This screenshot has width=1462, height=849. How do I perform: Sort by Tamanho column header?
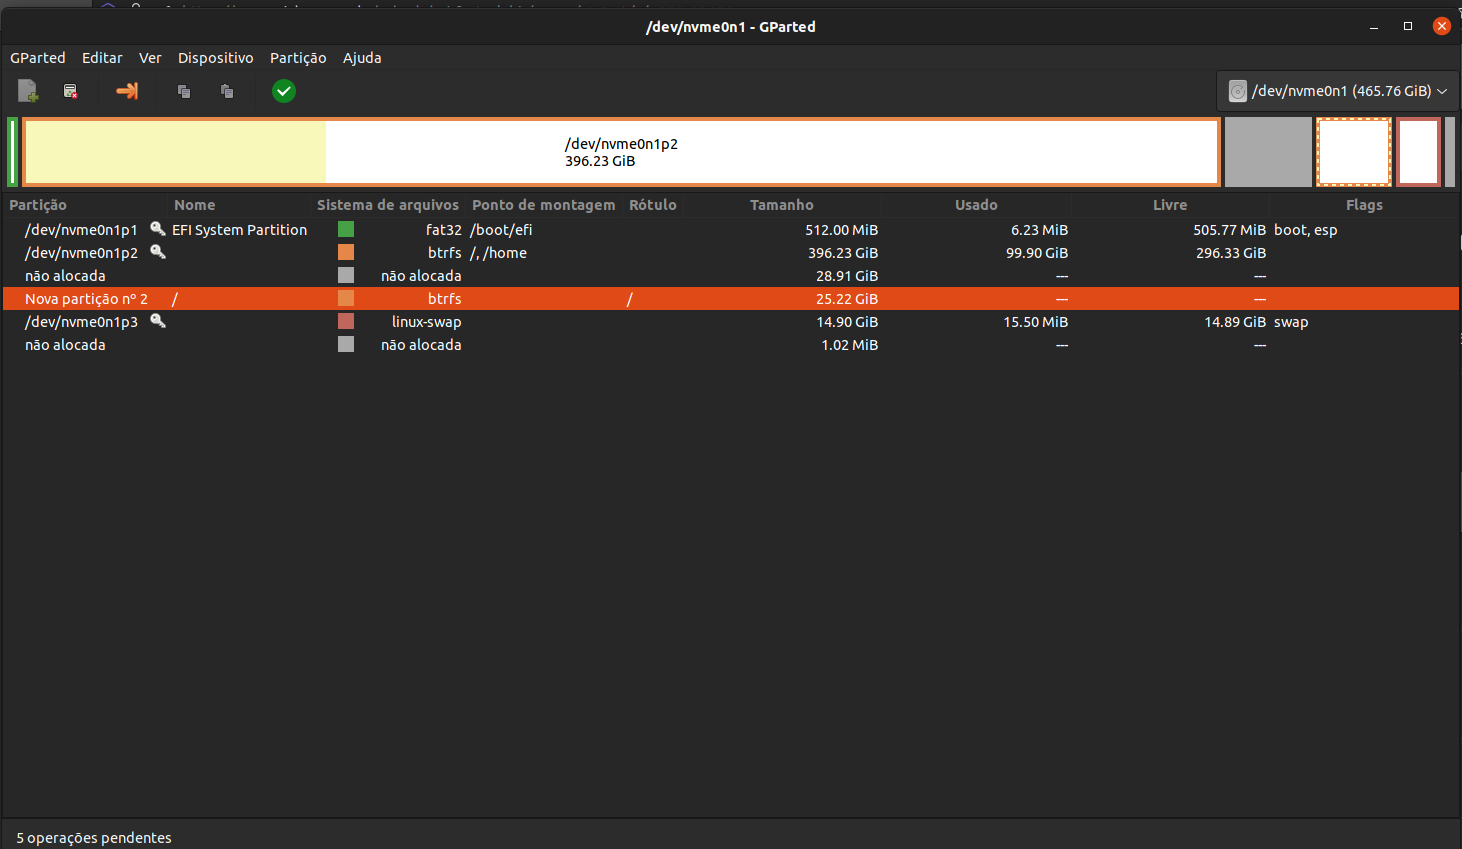click(x=782, y=205)
